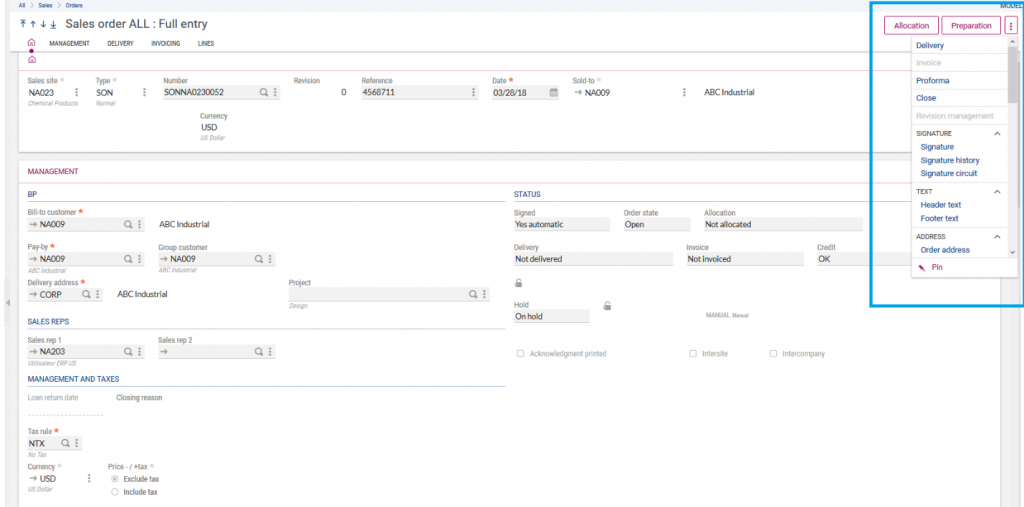This screenshot has width=1024, height=507.
Task: Click the home icon below the title
Action: pos(31,43)
